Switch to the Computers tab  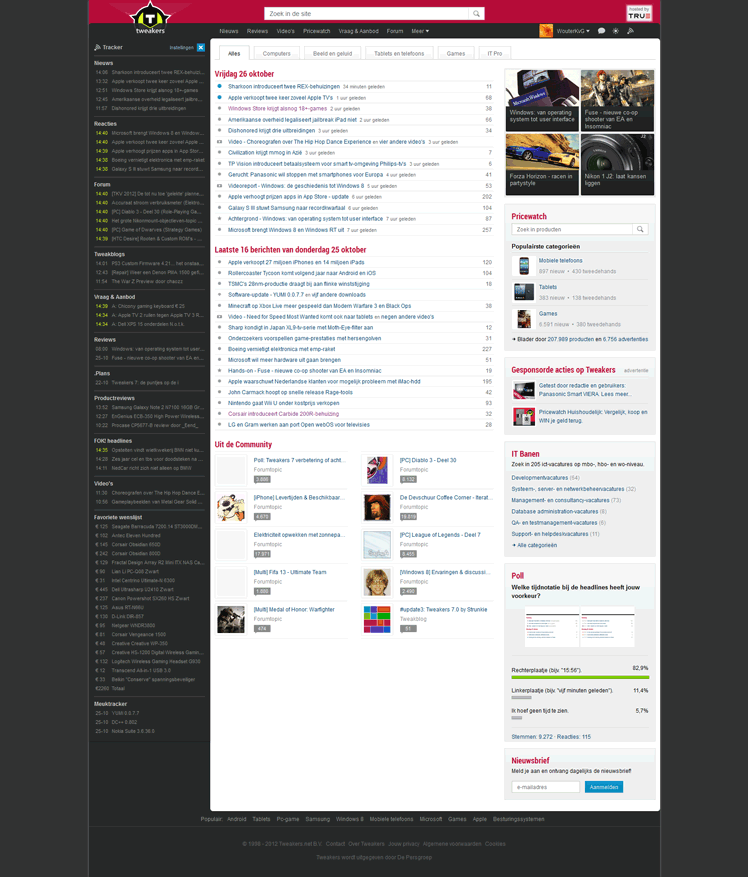click(276, 54)
